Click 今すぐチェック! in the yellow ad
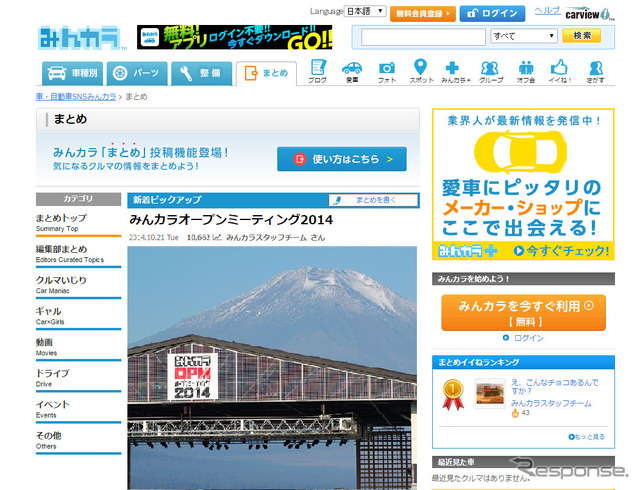This screenshot has width=640, height=490. (x=562, y=251)
